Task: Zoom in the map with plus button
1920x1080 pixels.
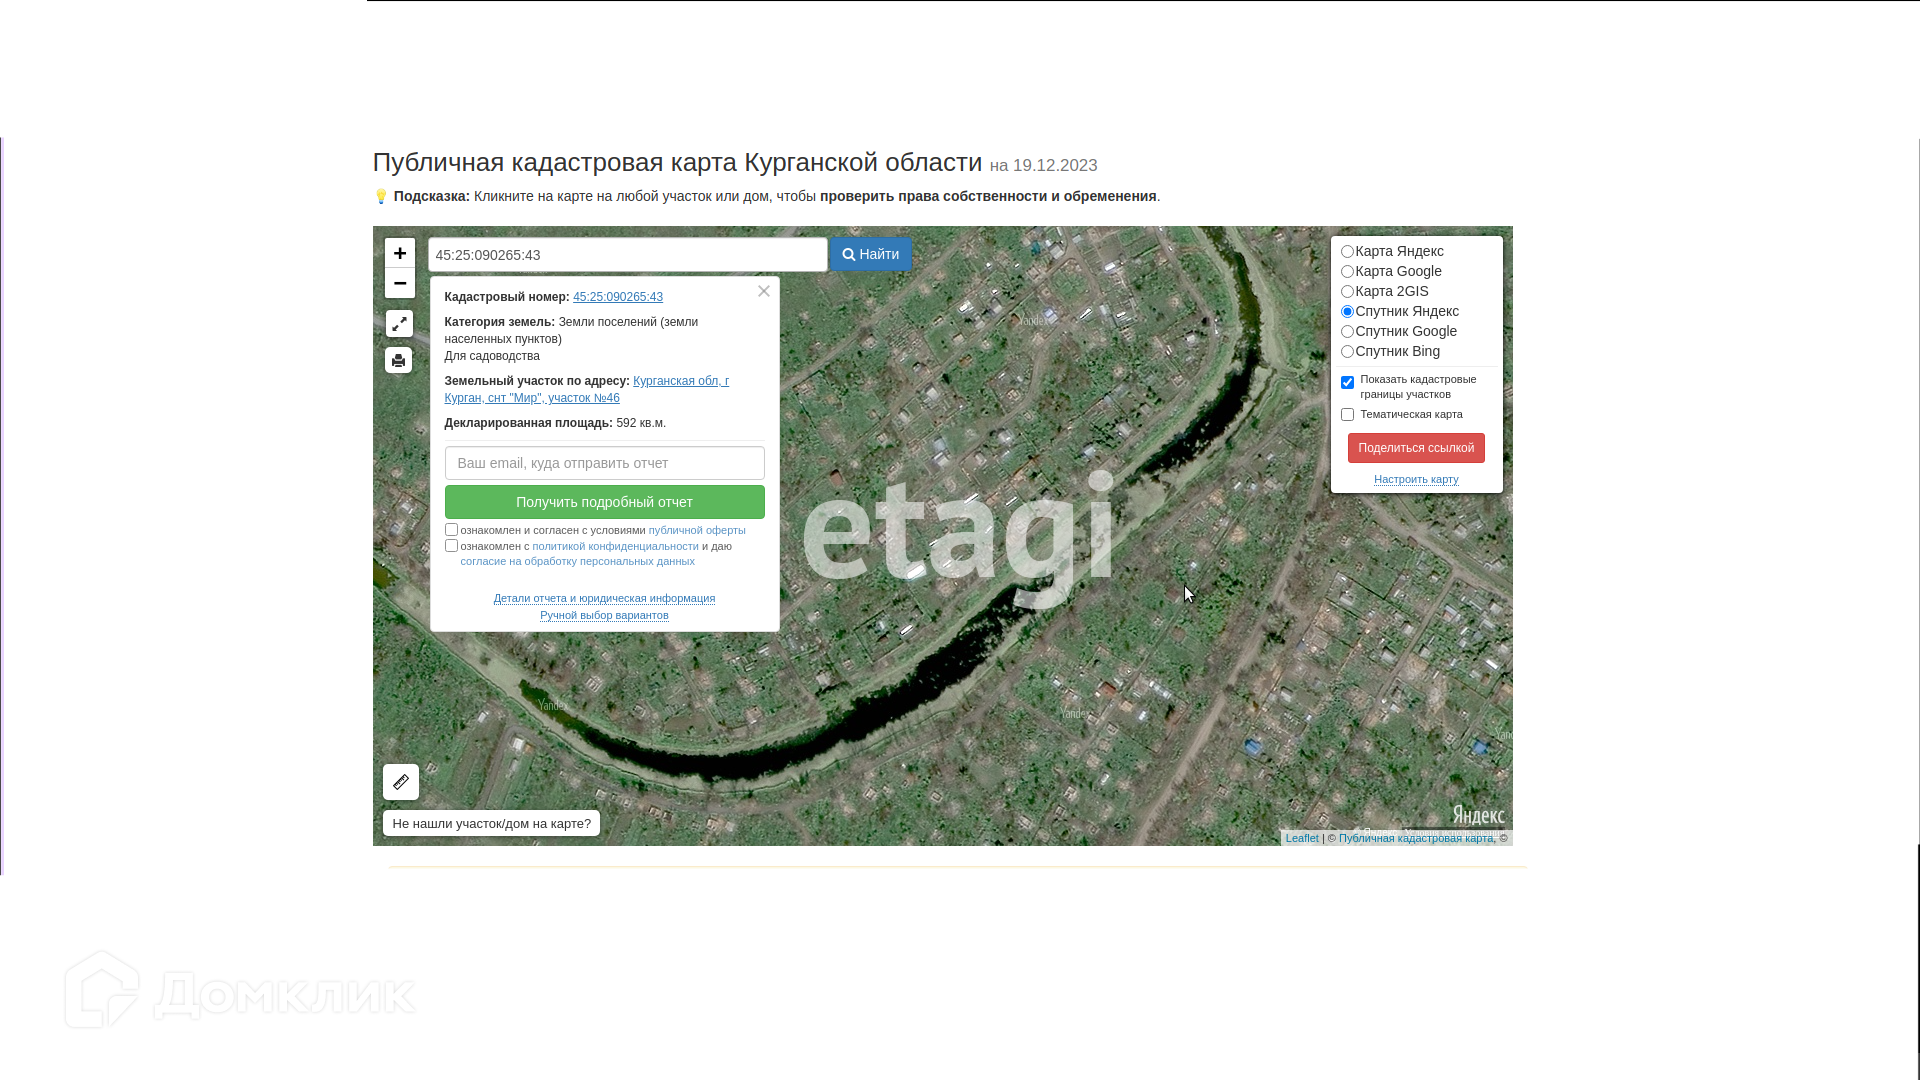Action: tap(400, 253)
